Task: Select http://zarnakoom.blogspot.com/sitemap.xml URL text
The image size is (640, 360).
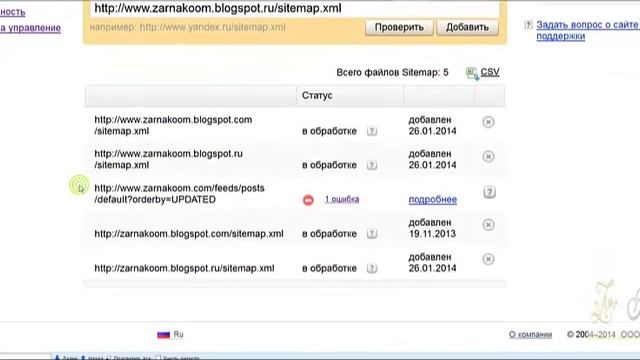Action: pos(189,234)
